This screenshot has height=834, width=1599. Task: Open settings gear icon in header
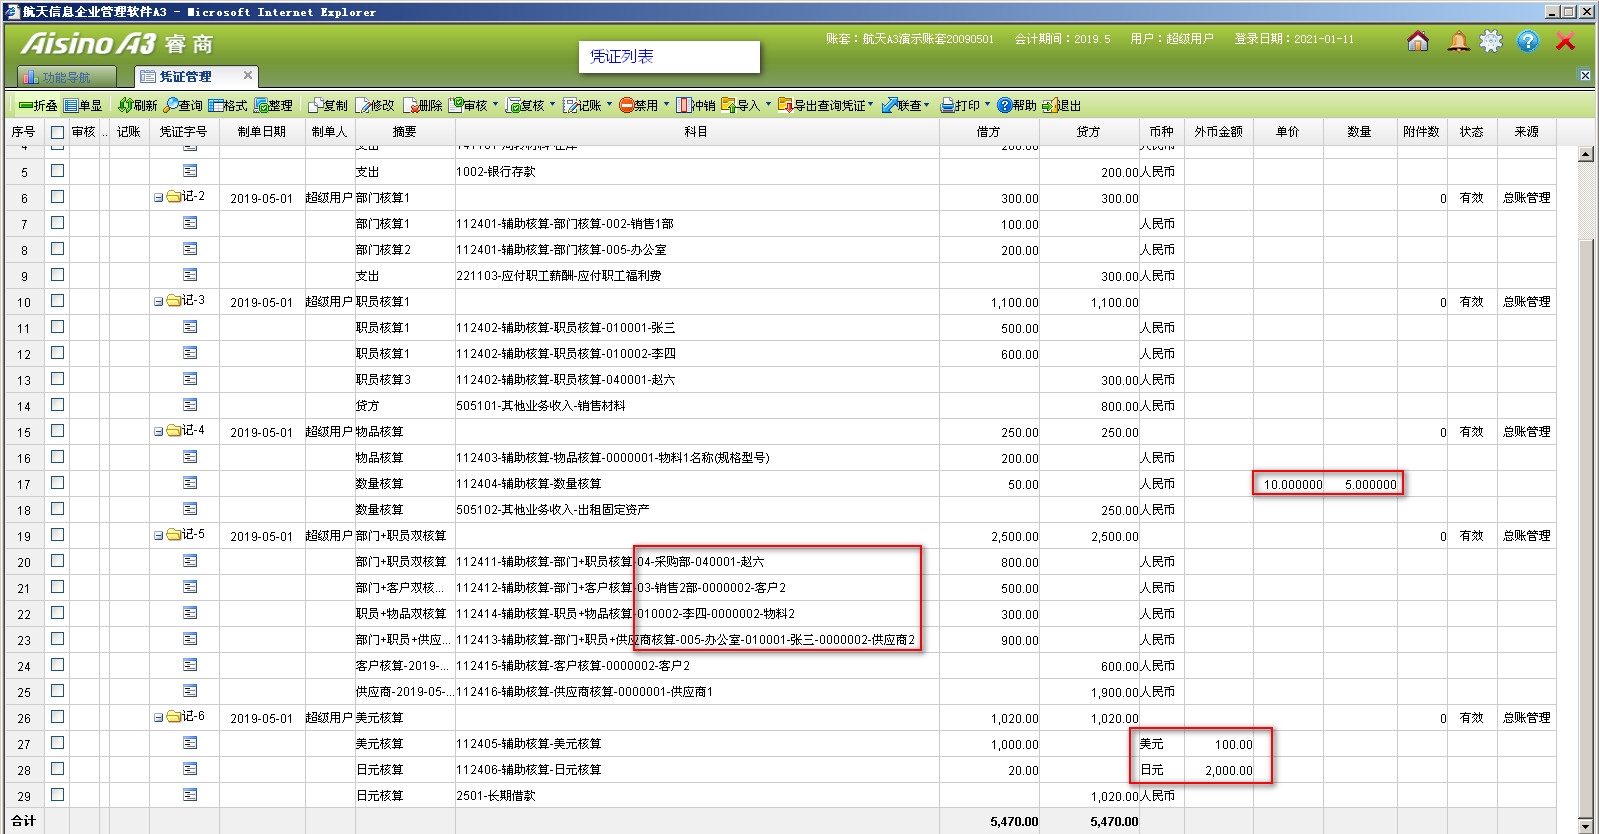click(1491, 41)
